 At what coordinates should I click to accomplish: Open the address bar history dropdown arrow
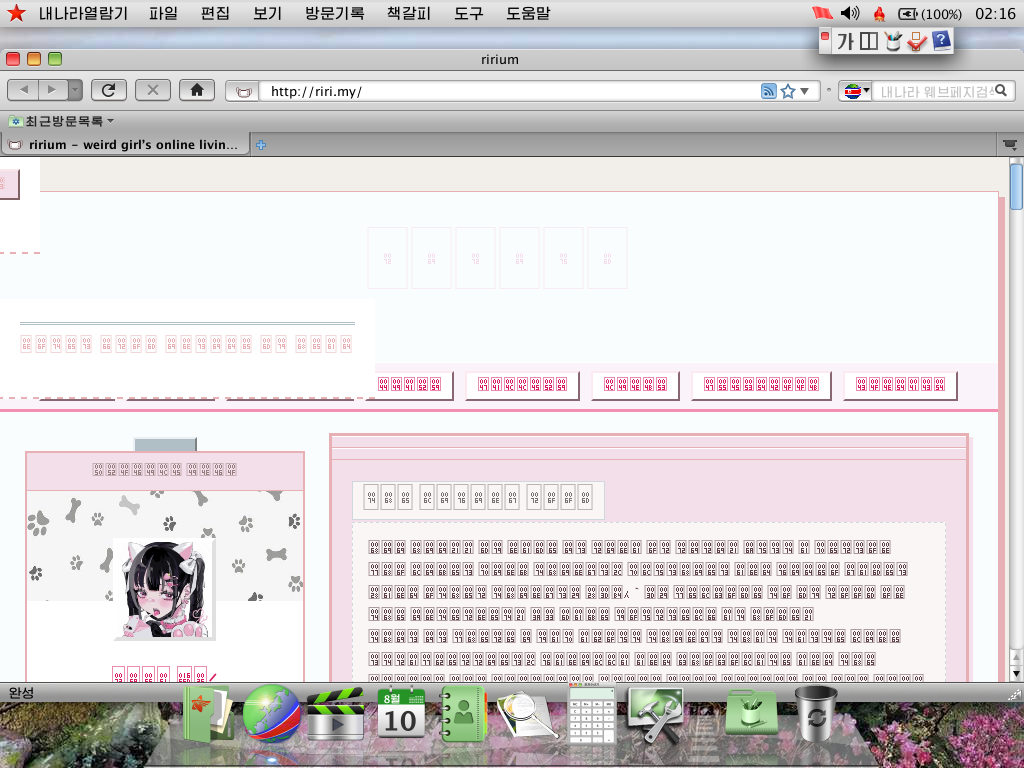point(805,91)
